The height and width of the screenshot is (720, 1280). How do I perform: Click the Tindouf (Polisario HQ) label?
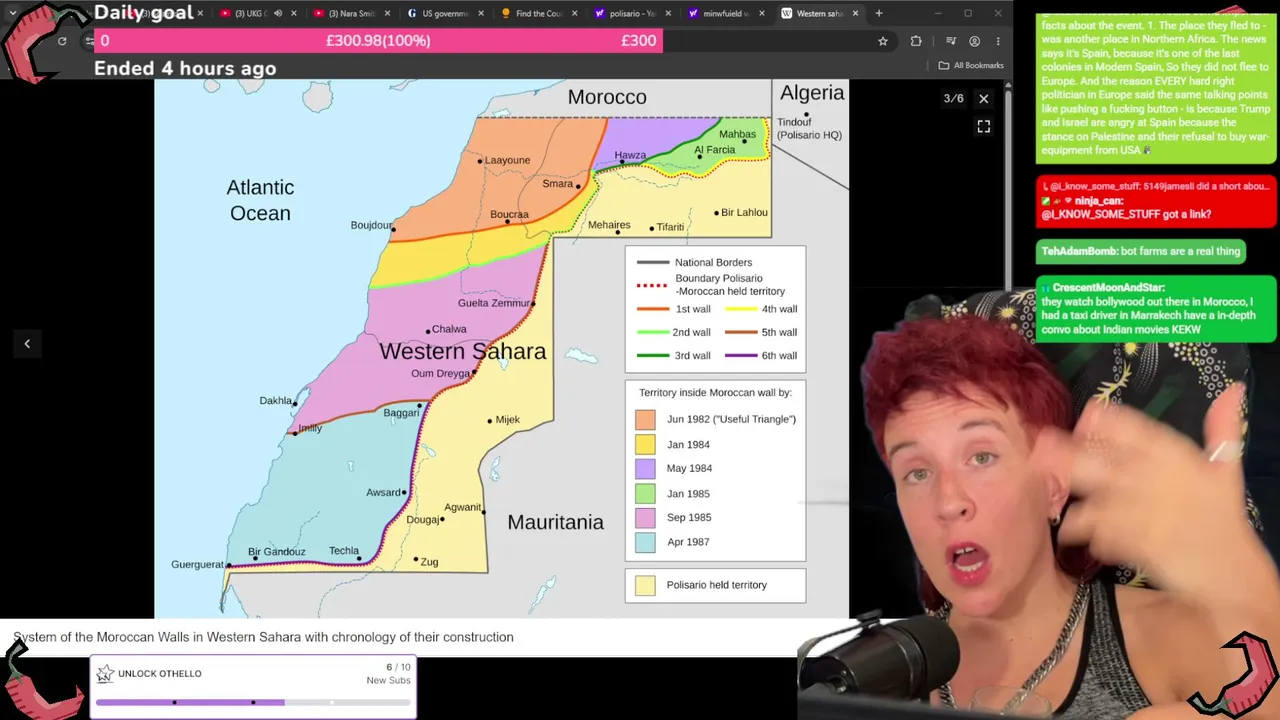click(809, 129)
